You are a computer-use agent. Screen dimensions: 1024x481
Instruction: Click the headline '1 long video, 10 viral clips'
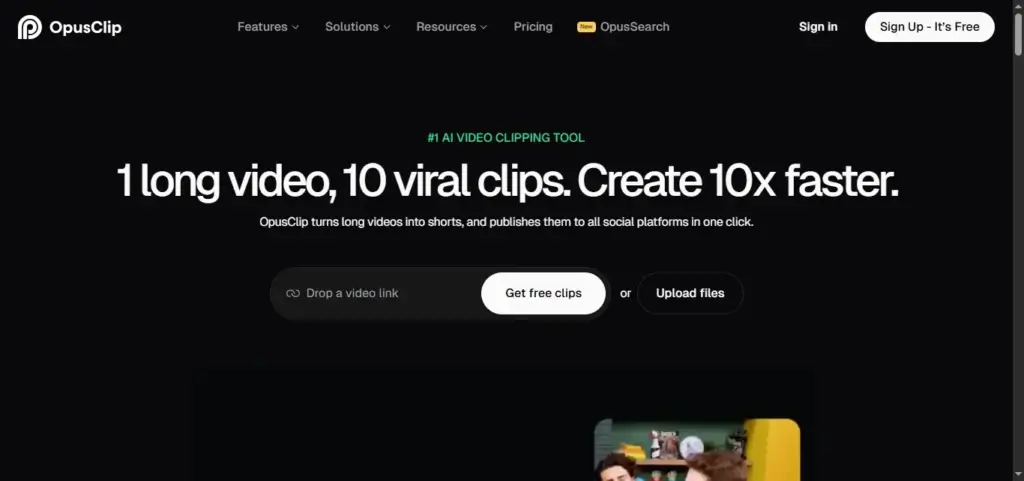click(345, 181)
